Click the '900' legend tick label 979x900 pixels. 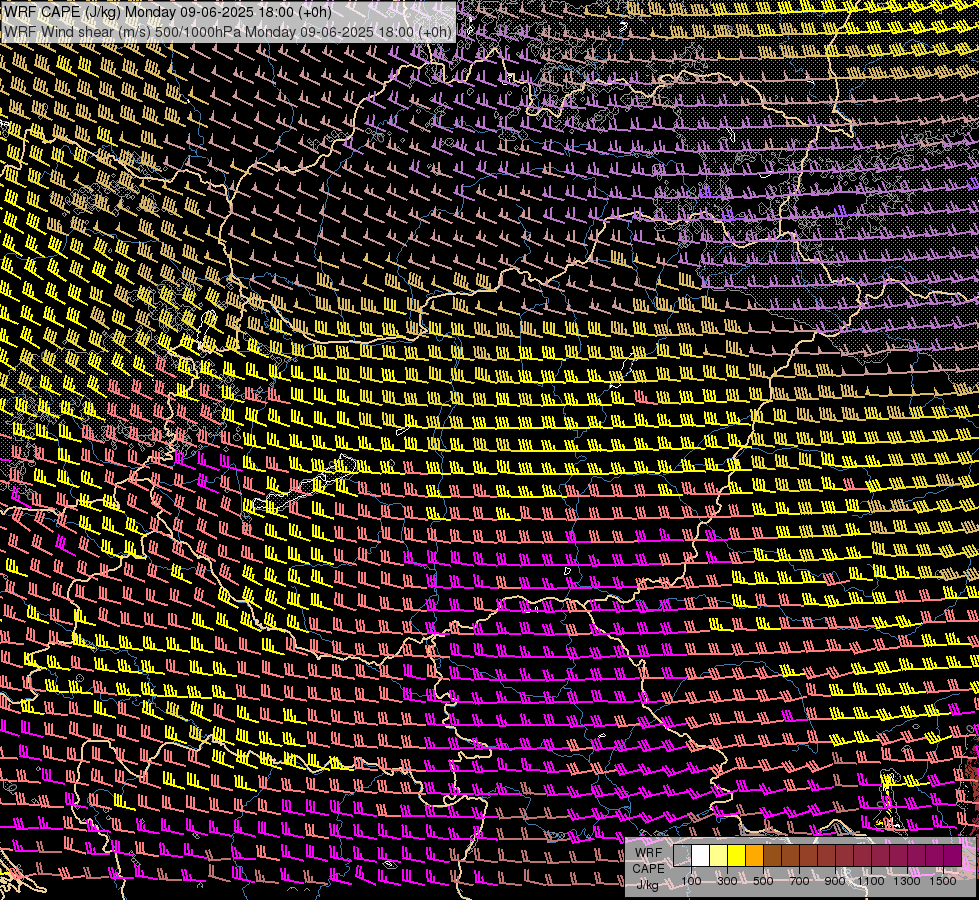[x=835, y=881]
